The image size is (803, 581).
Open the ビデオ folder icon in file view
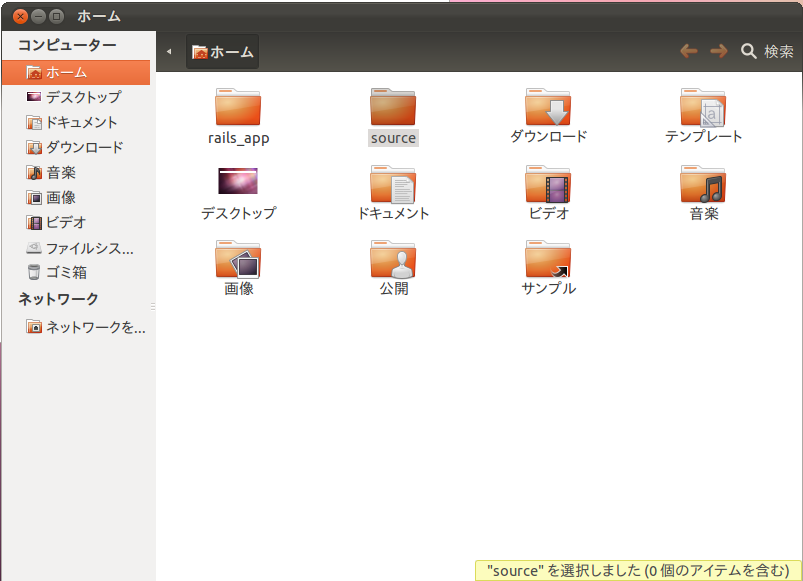[x=548, y=184]
